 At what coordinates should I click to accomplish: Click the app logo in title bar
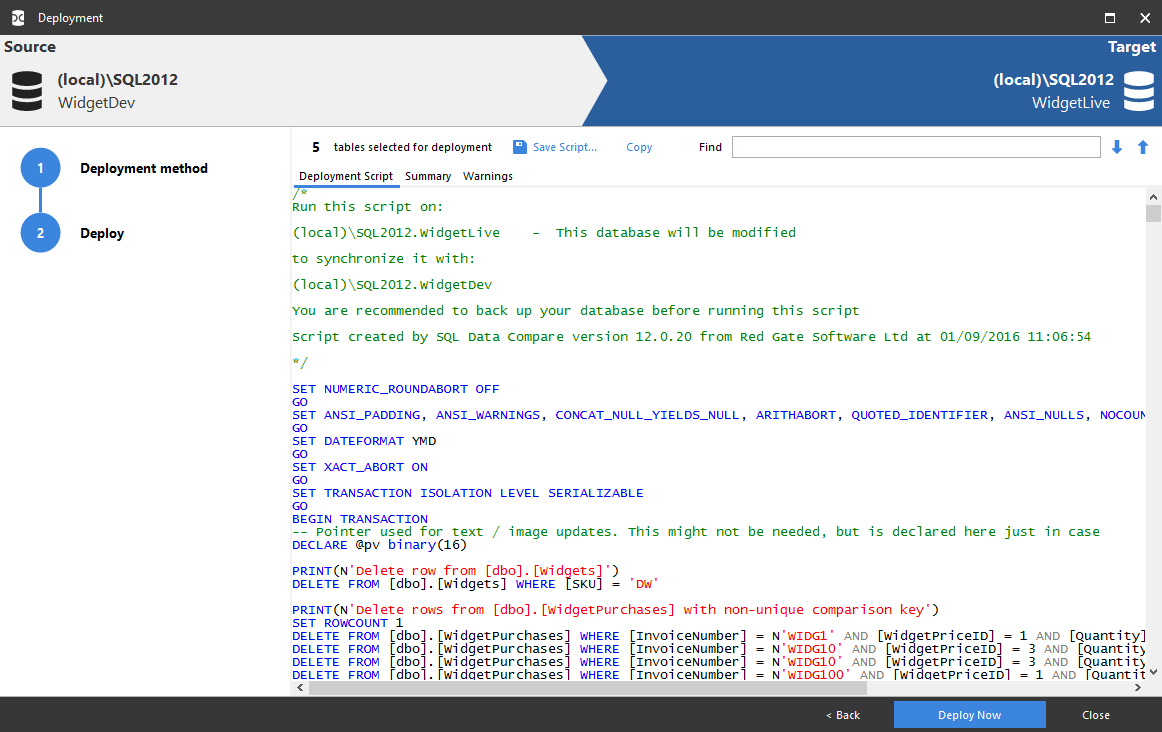(x=17, y=17)
